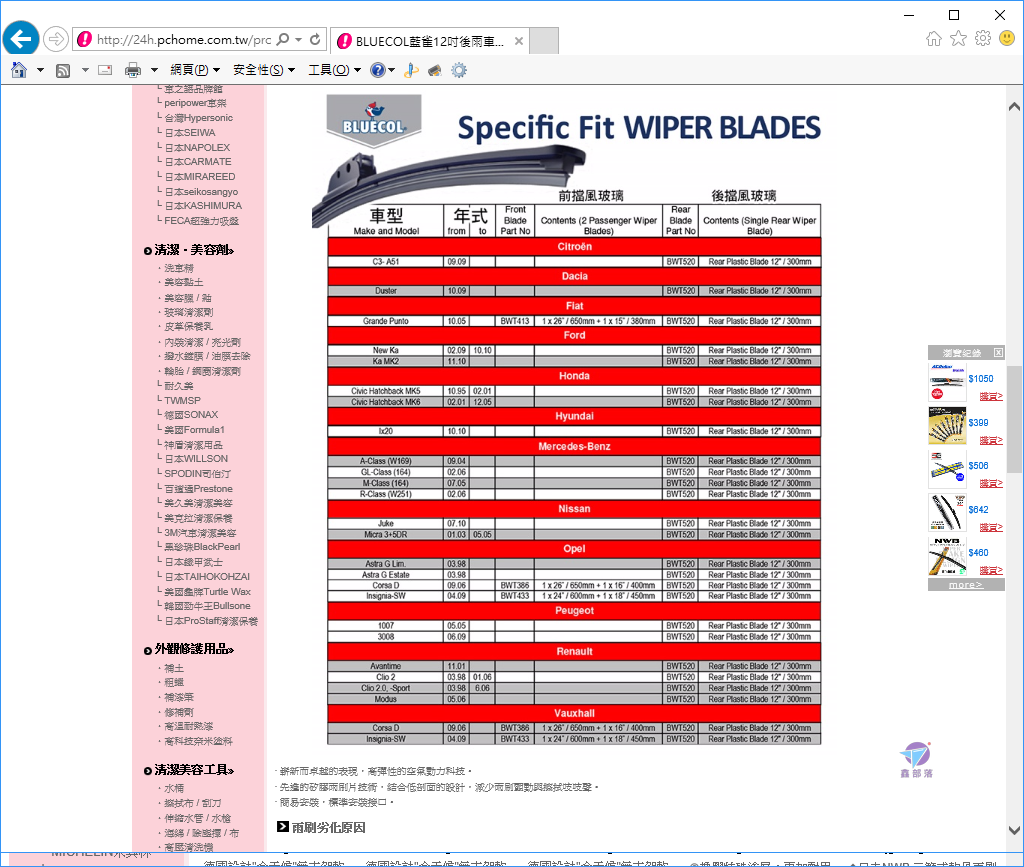Open the Home button dropdown arrow

40,70
